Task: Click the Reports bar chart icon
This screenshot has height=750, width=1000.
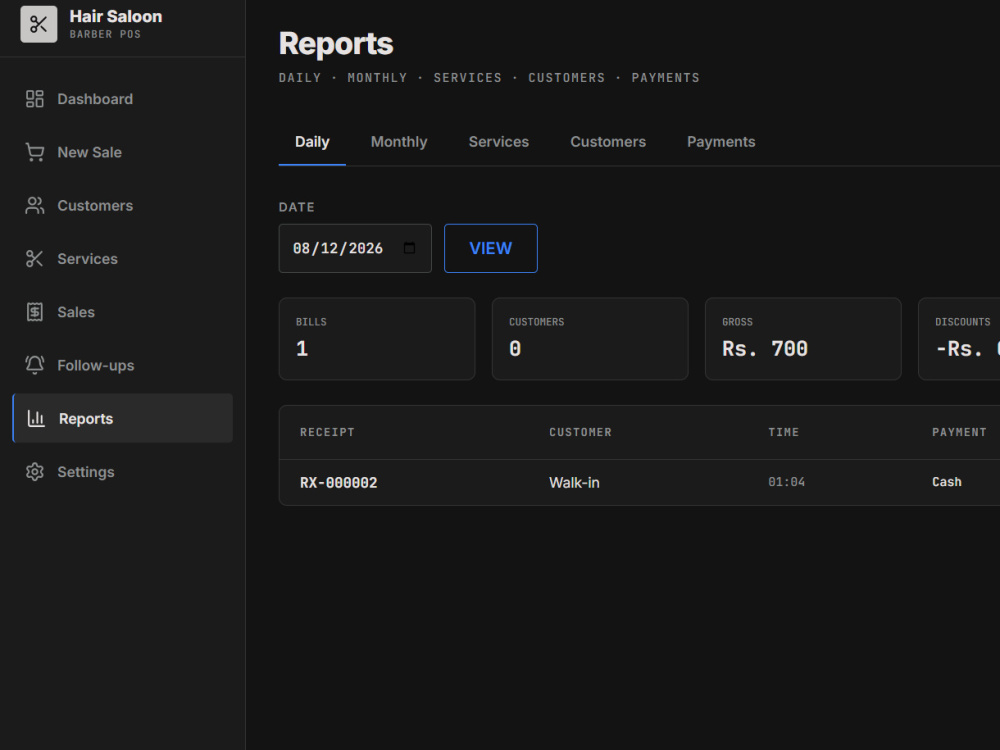Action: 36,418
